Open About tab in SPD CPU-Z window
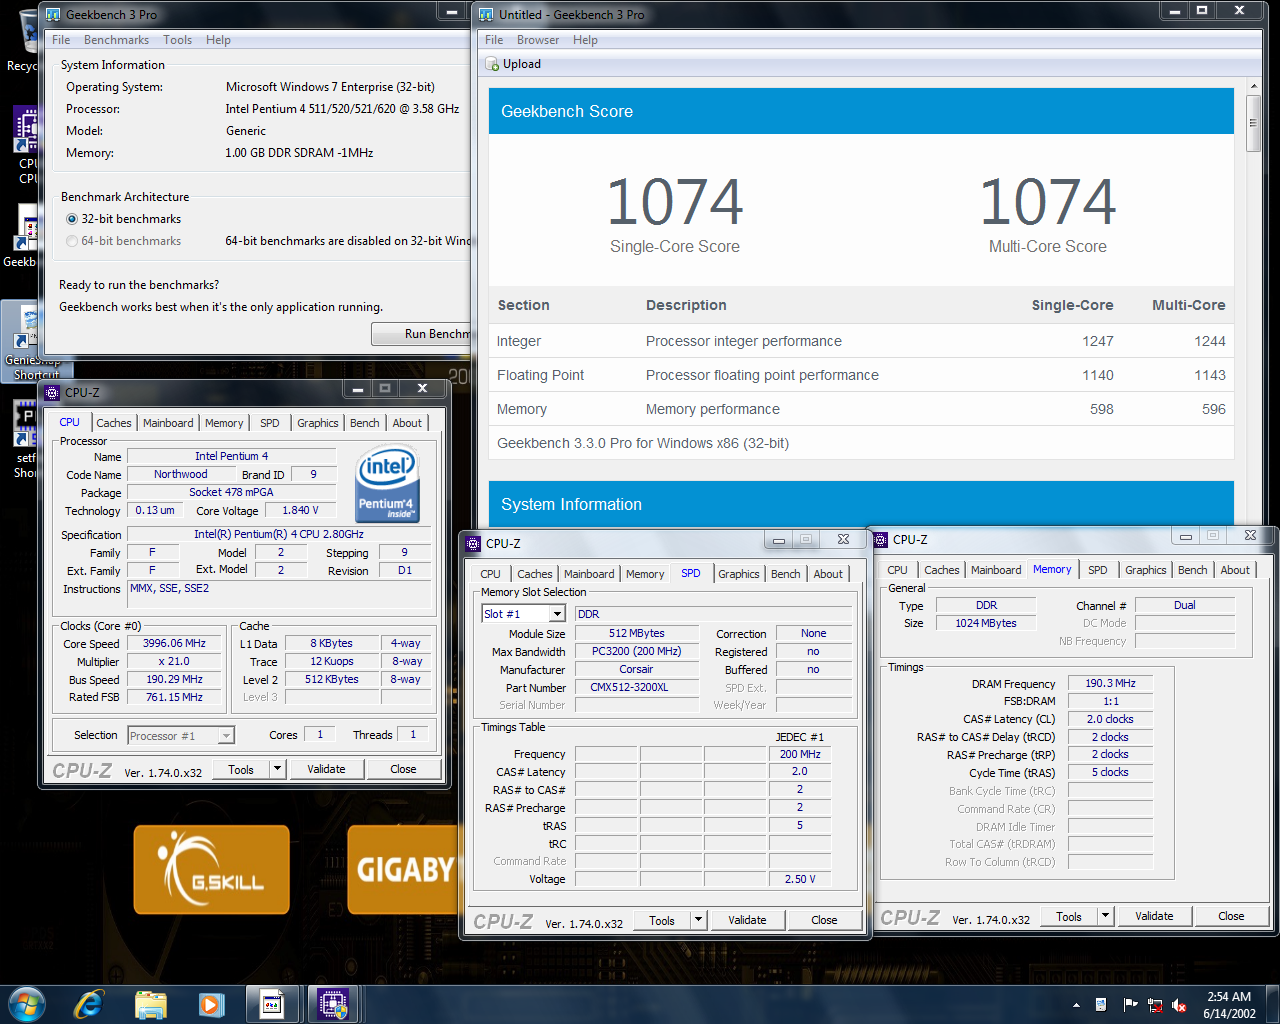 pyautogui.click(x=828, y=574)
